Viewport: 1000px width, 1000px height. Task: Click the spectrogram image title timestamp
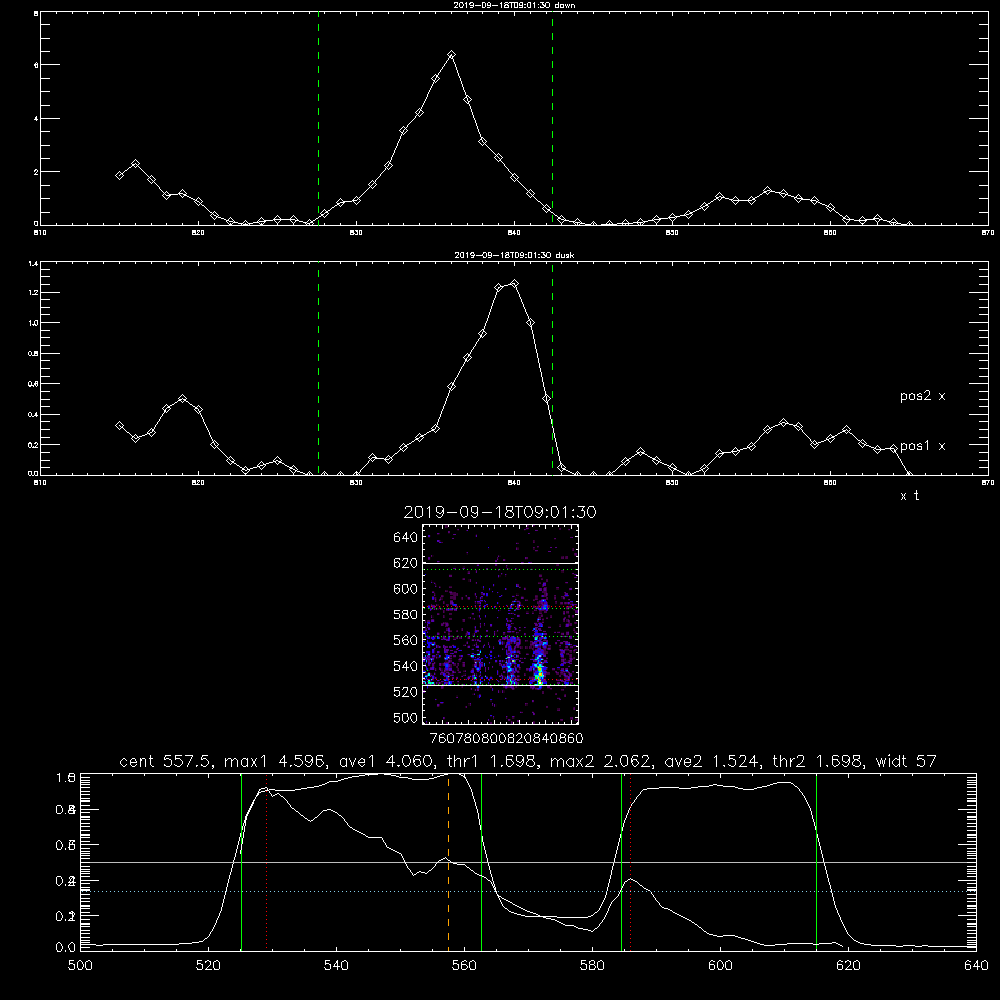500,512
